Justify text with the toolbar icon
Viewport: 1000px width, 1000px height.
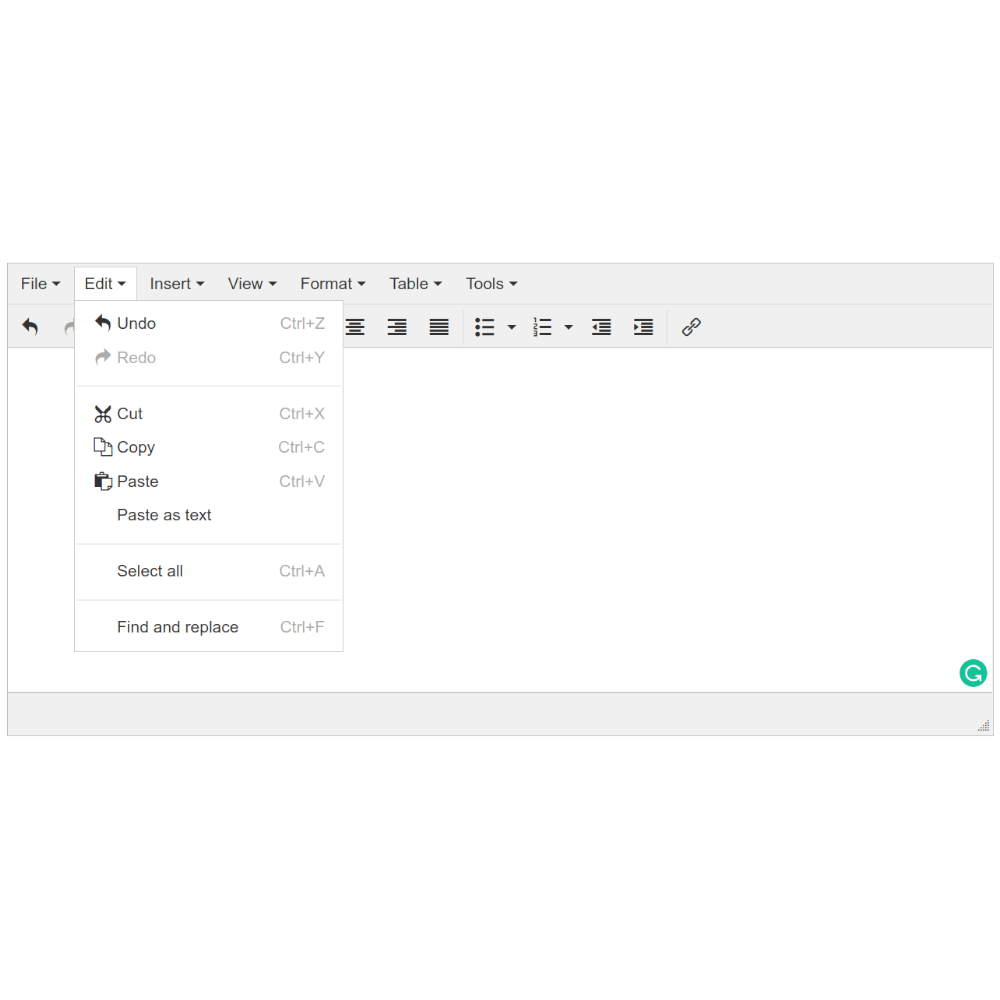439,327
